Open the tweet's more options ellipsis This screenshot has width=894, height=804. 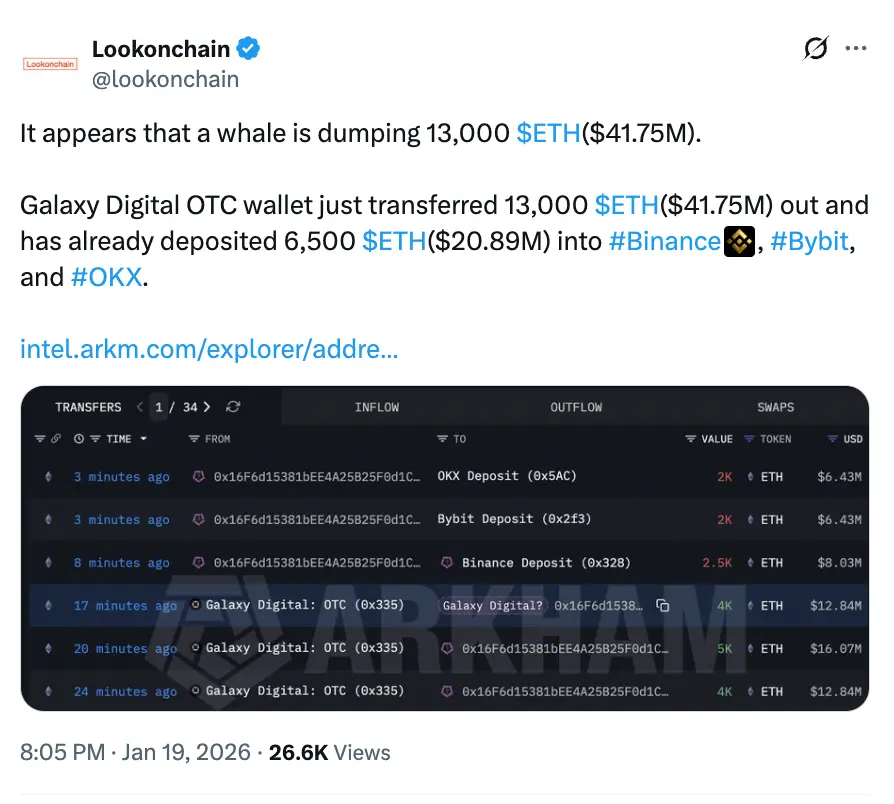click(856, 47)
